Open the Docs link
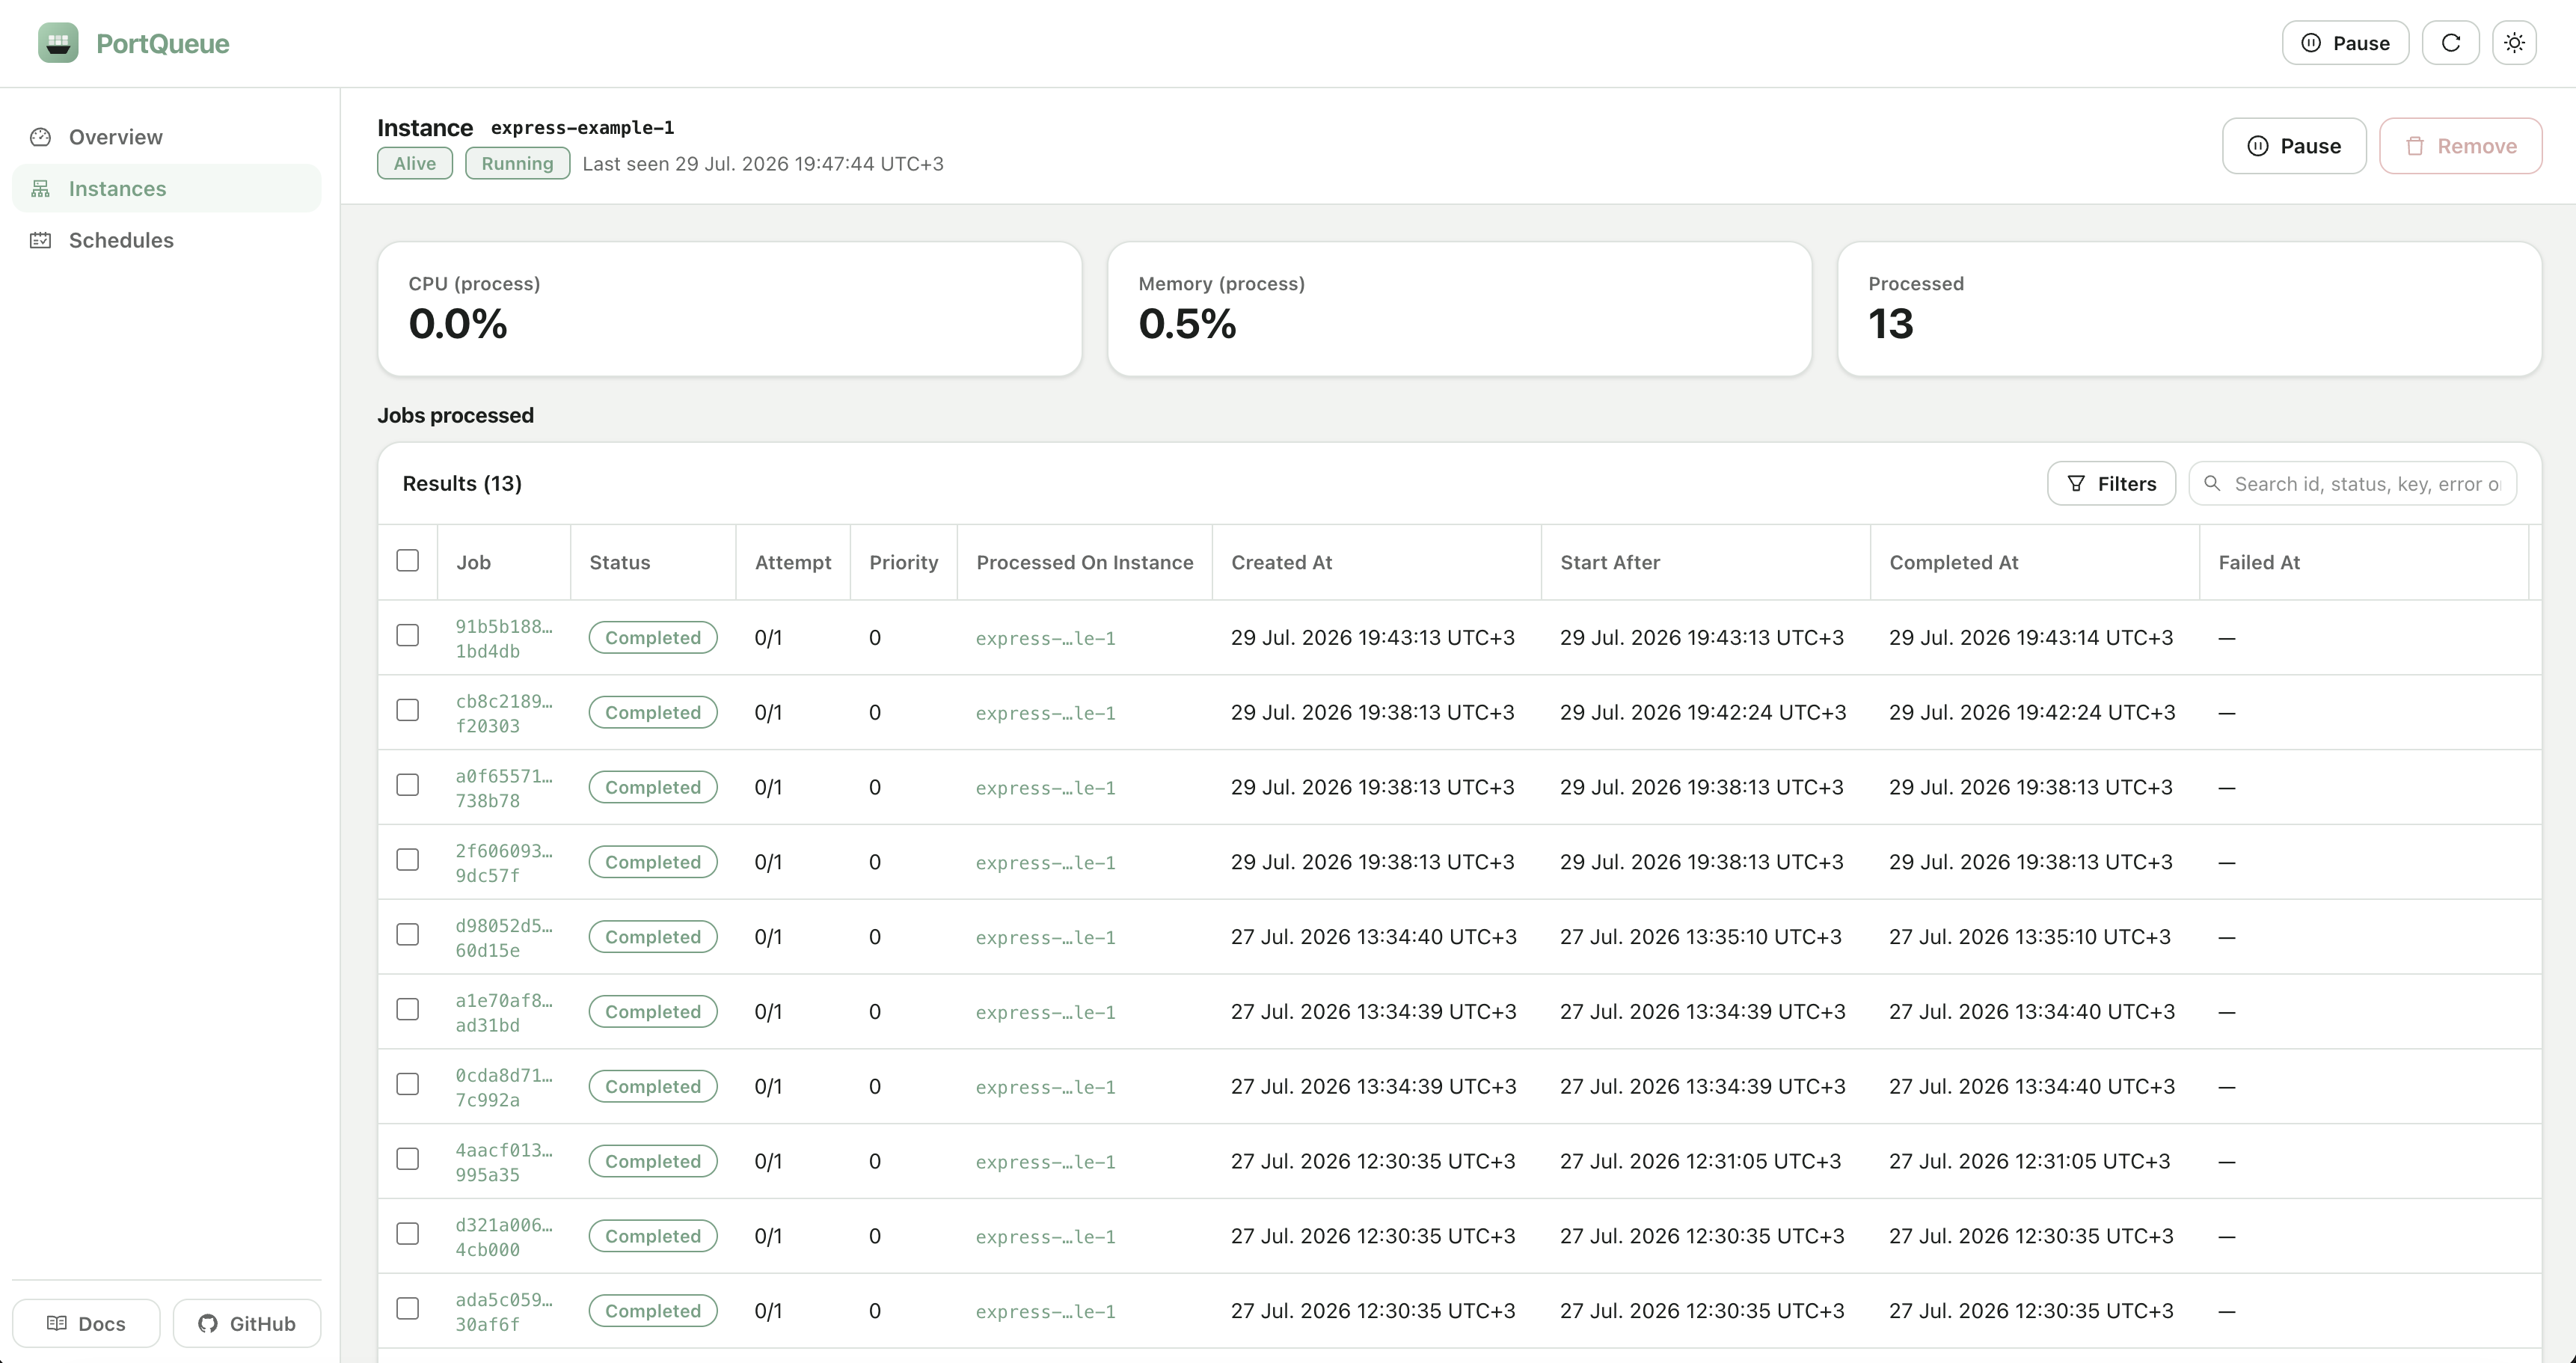2576x1363 pixels. pyautogui.click(x=86, y=1323)
